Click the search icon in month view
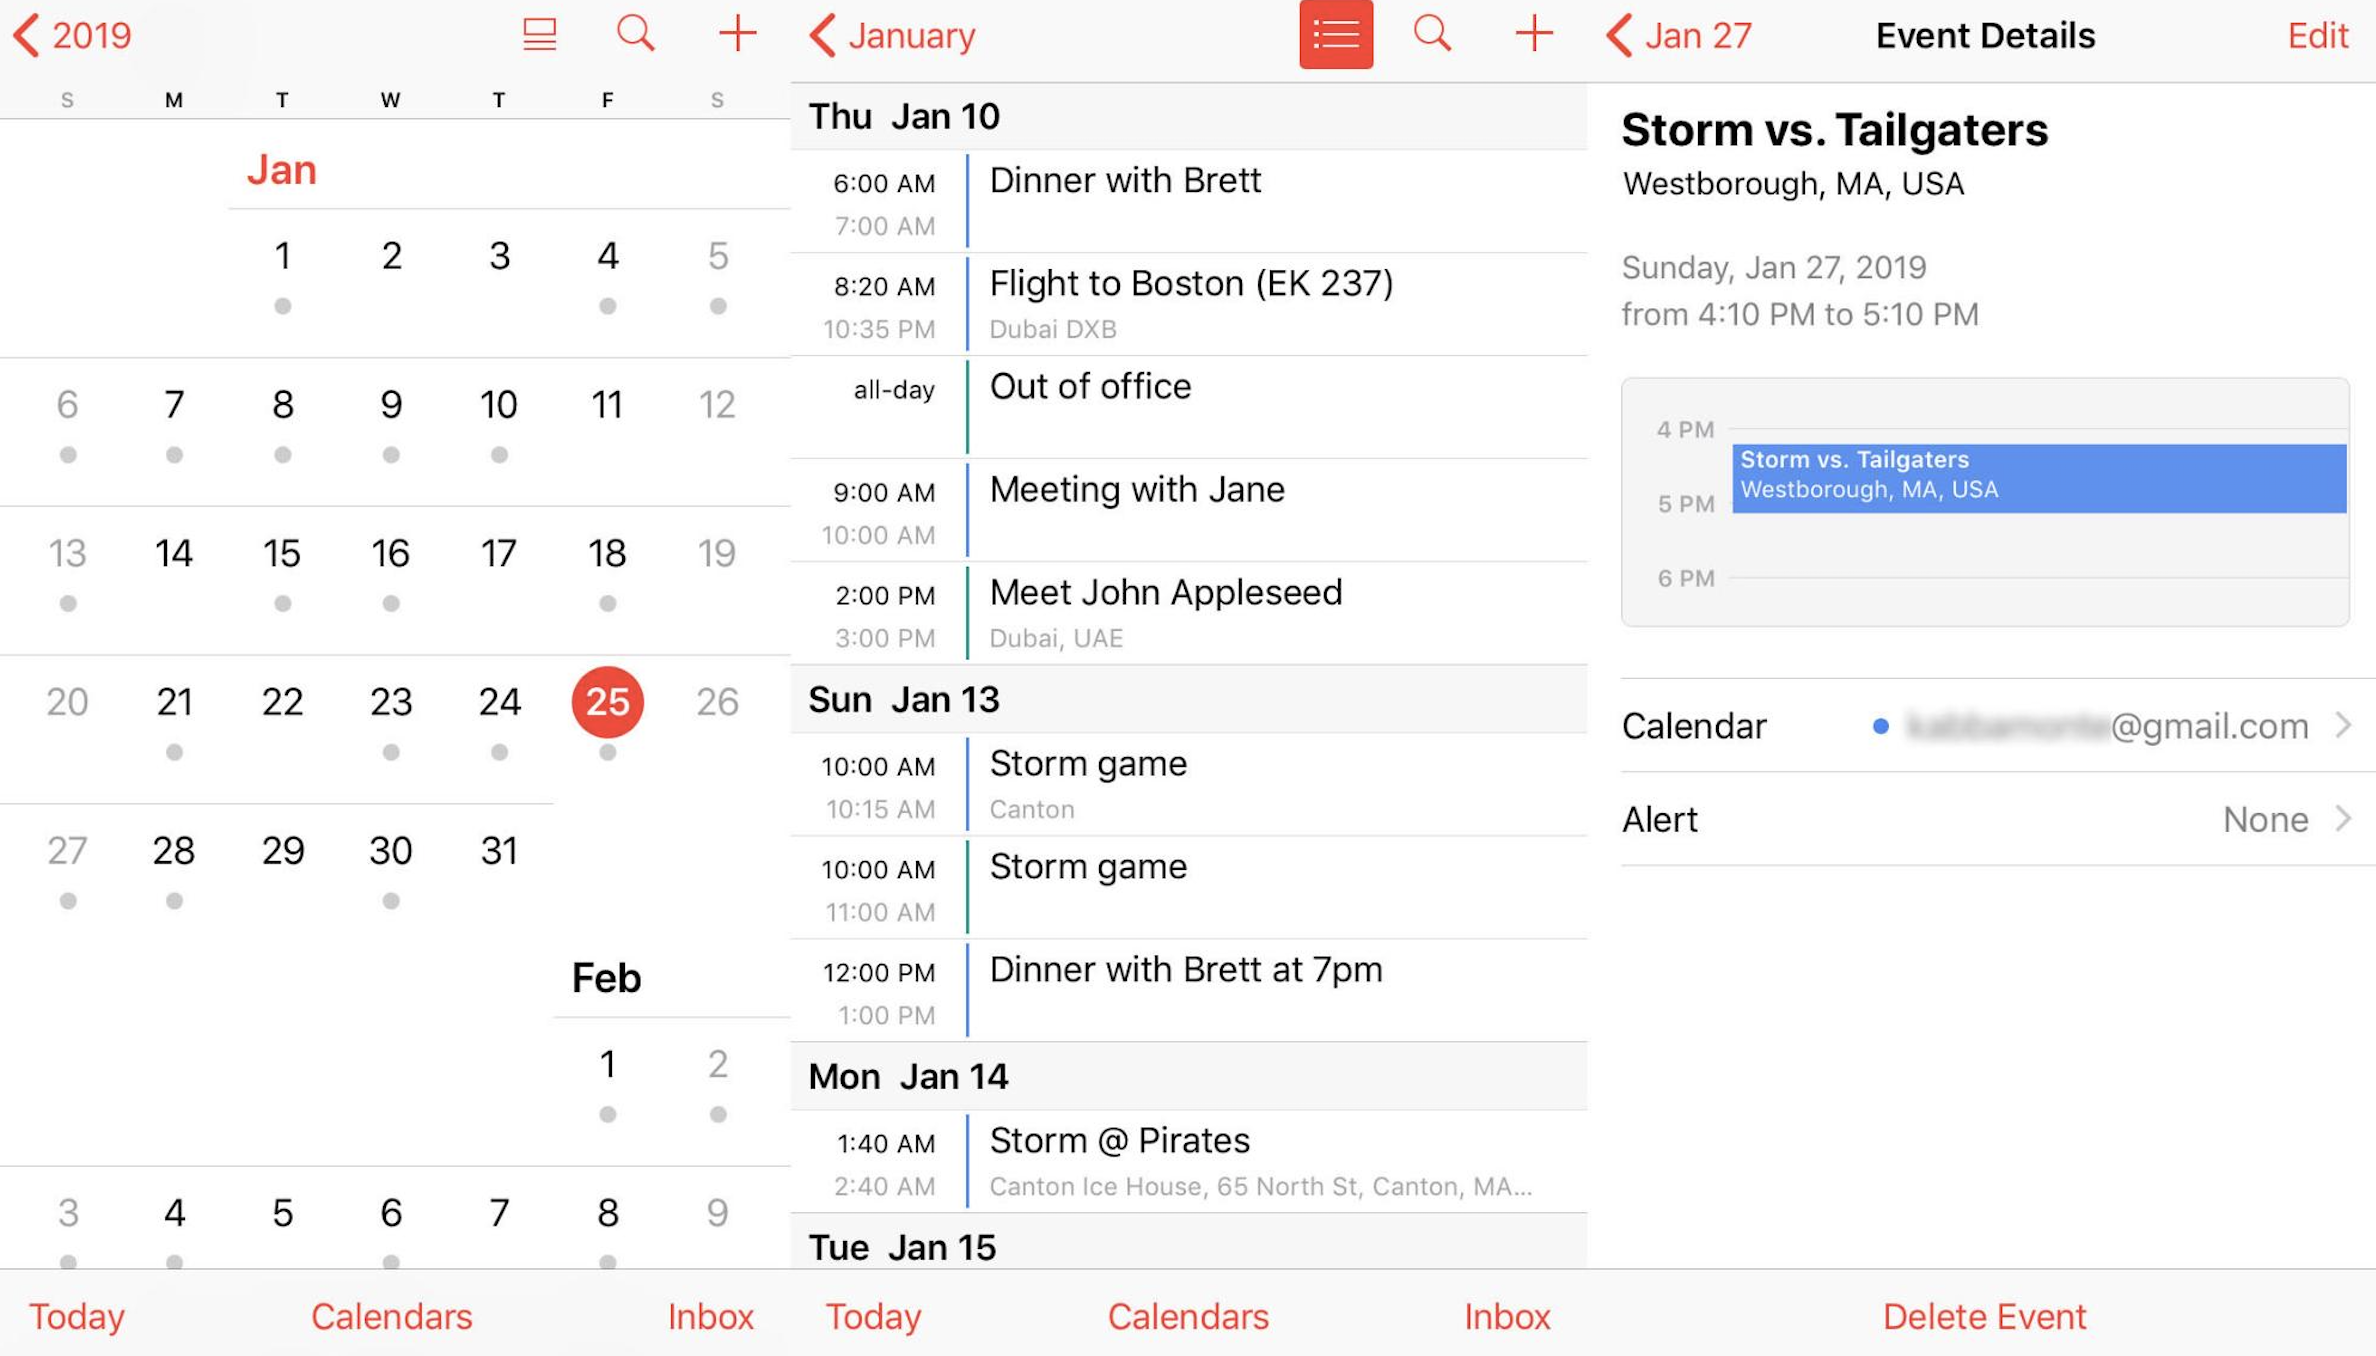This screenshot has height=1356, width=2376. coord(636,36)
